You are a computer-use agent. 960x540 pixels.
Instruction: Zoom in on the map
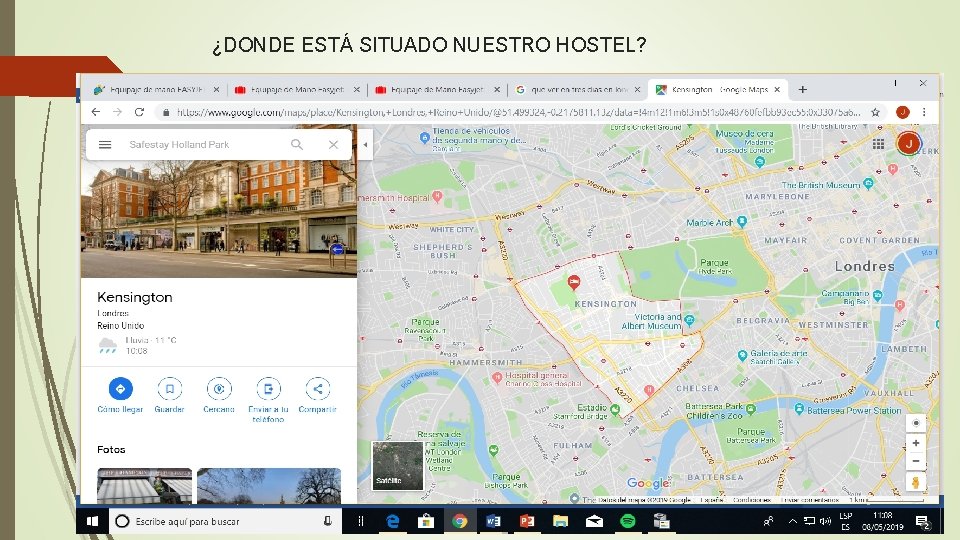click(x=915, y=443)
